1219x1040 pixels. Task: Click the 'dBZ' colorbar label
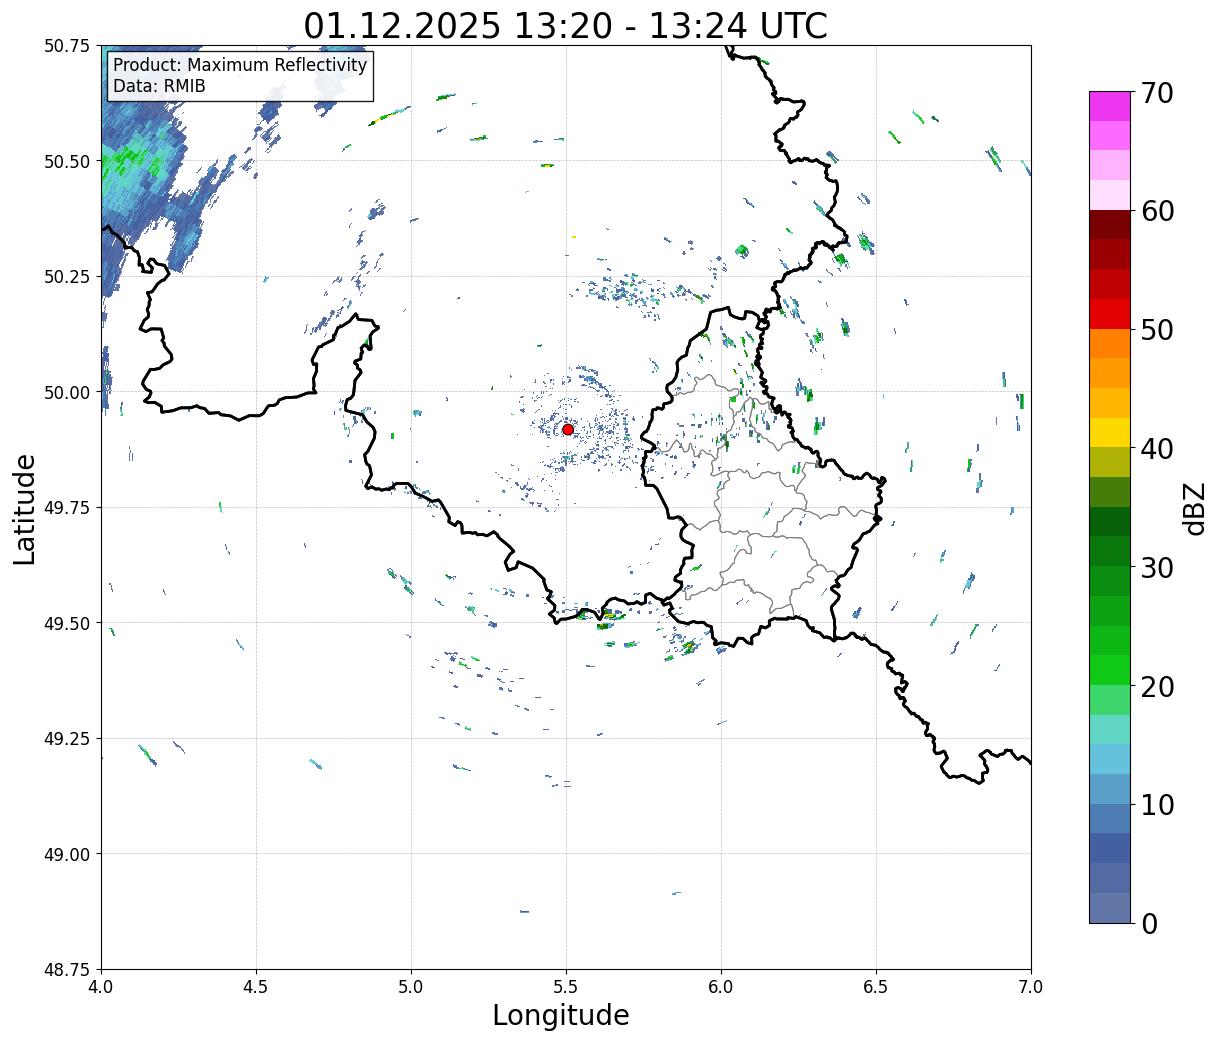tap(1194, 508)
